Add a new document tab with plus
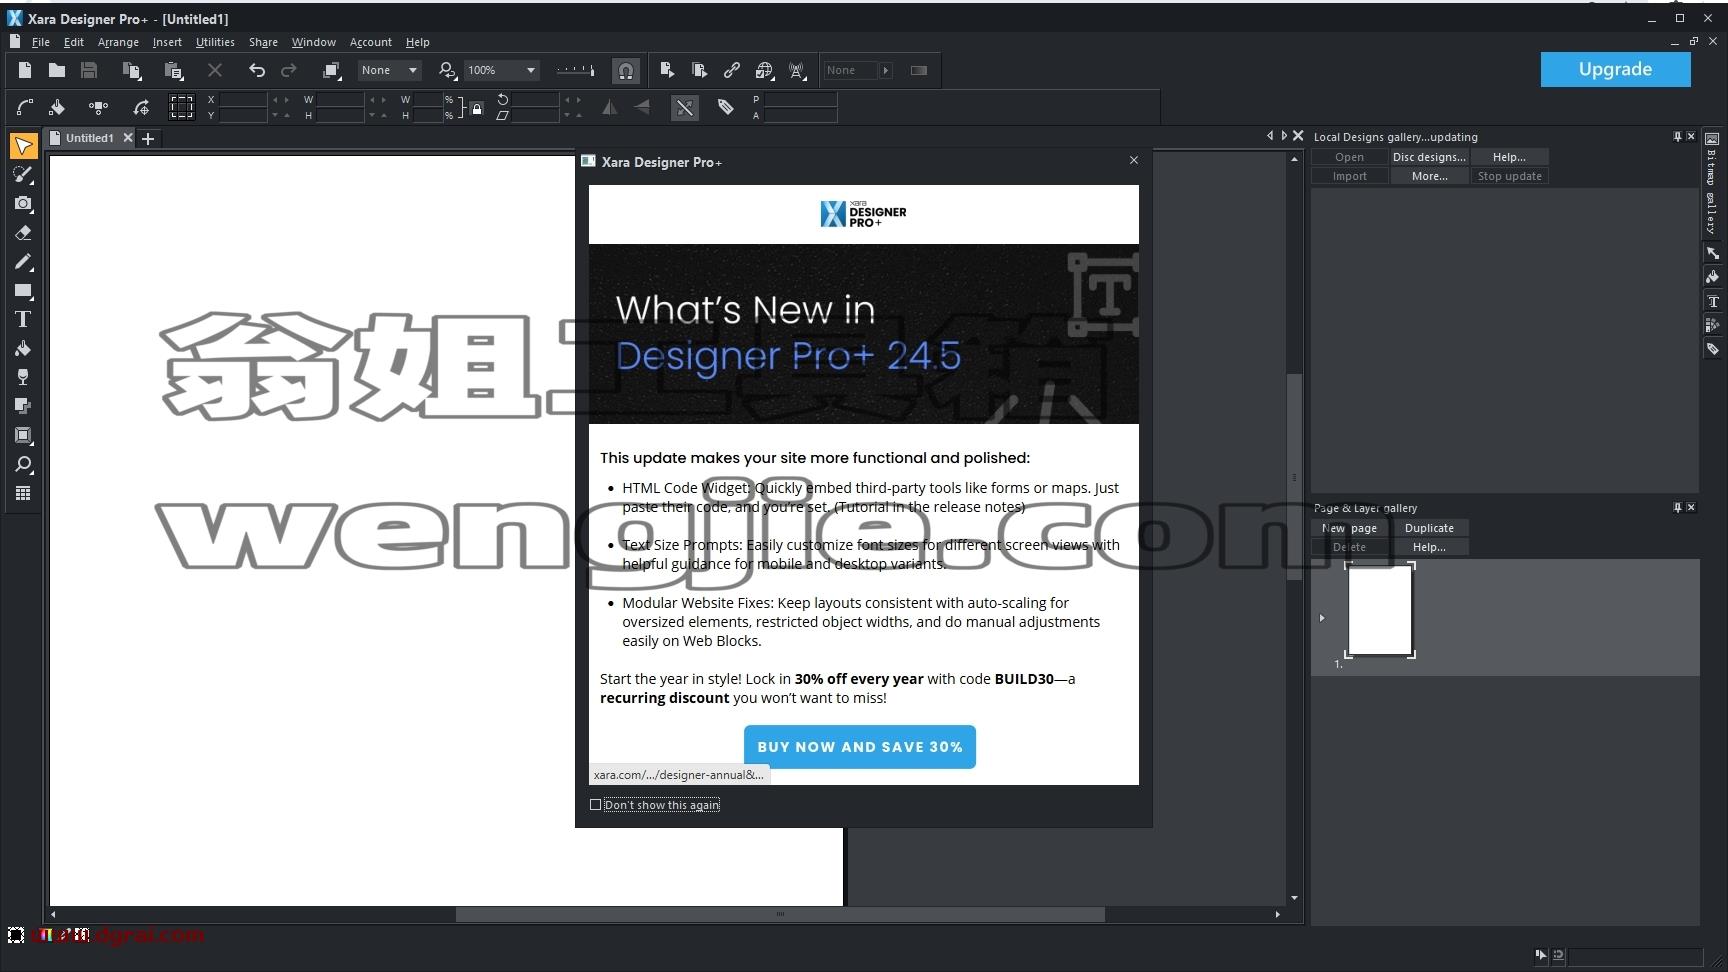The height and width of the screenshot is (972, 1728). click(148, 139)
